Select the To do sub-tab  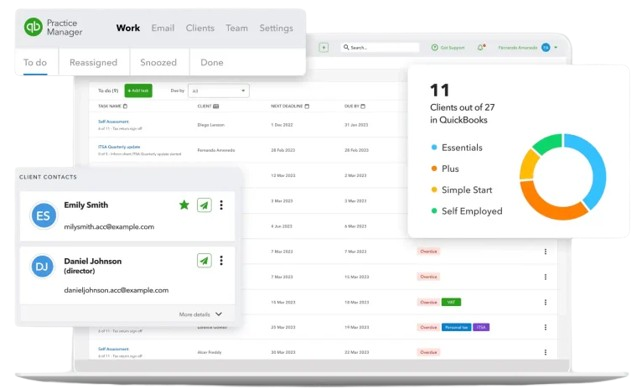[x=35, y=62]
